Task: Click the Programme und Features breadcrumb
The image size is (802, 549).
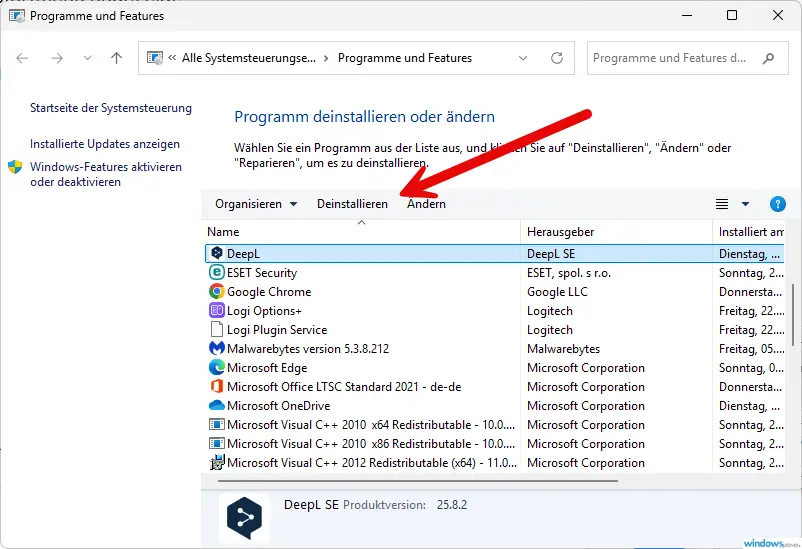Action: 405,58
